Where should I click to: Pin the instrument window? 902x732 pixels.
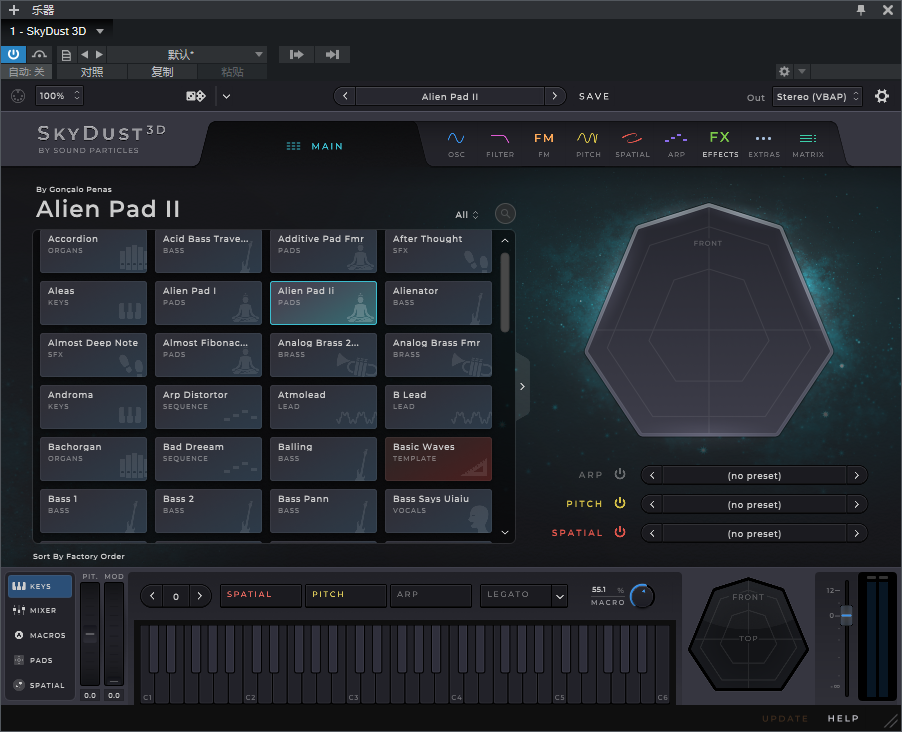(861, 10)
